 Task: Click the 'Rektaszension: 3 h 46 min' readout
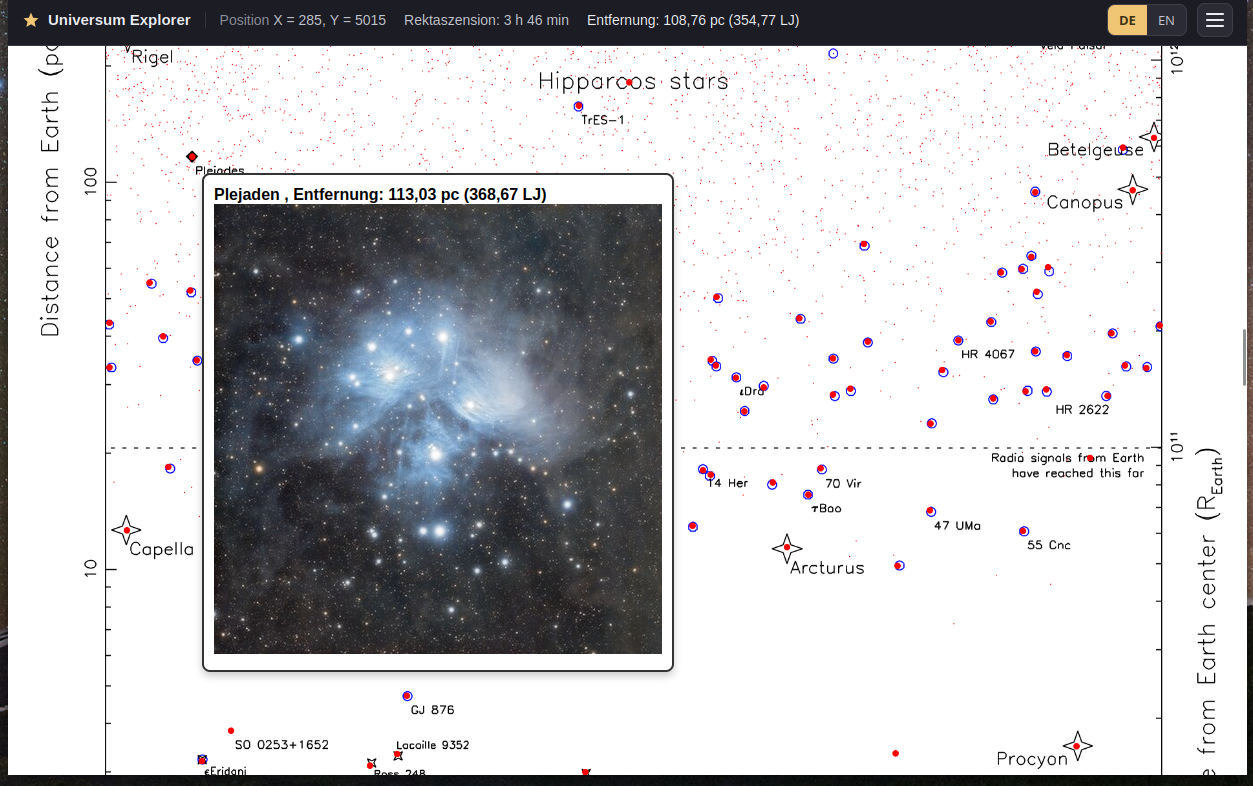pos(488,20)
